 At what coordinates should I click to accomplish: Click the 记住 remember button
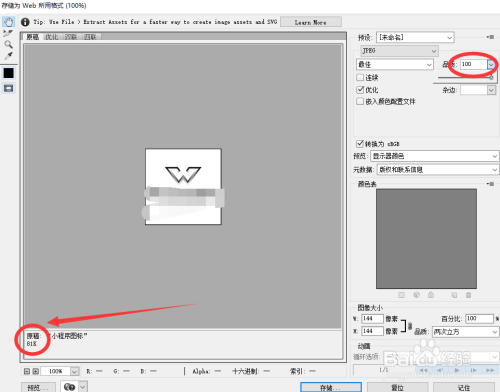[x=464, y=387]
